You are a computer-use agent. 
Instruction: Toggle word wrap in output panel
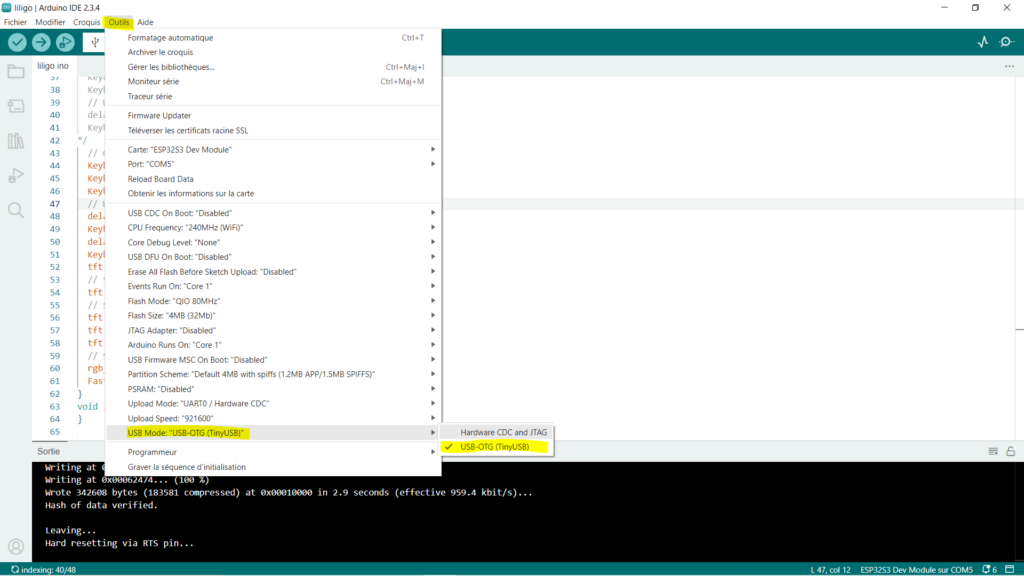pyautogui.click(x=993, y=451)
